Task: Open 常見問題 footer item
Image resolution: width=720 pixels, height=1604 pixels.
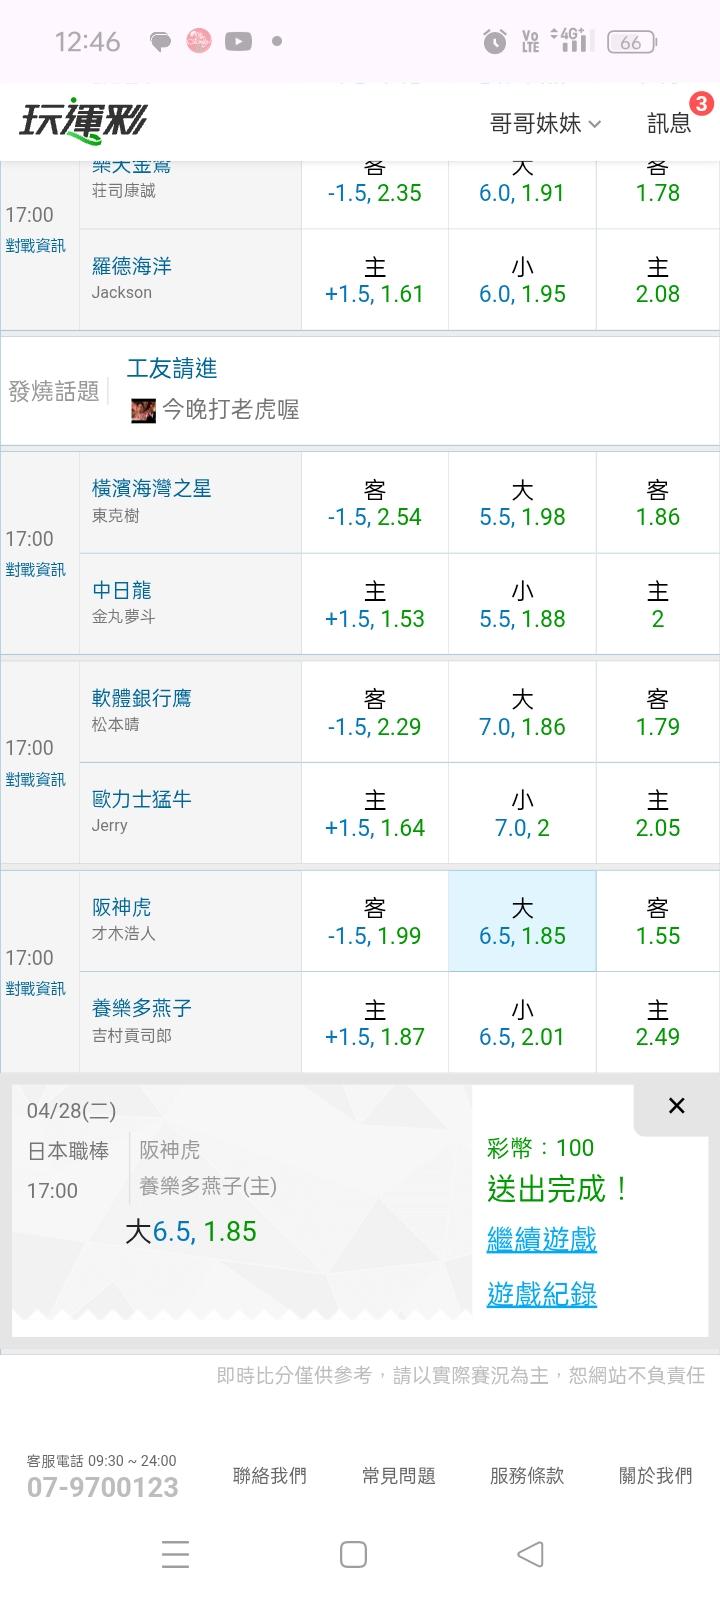Action: tap(398, 1475)
